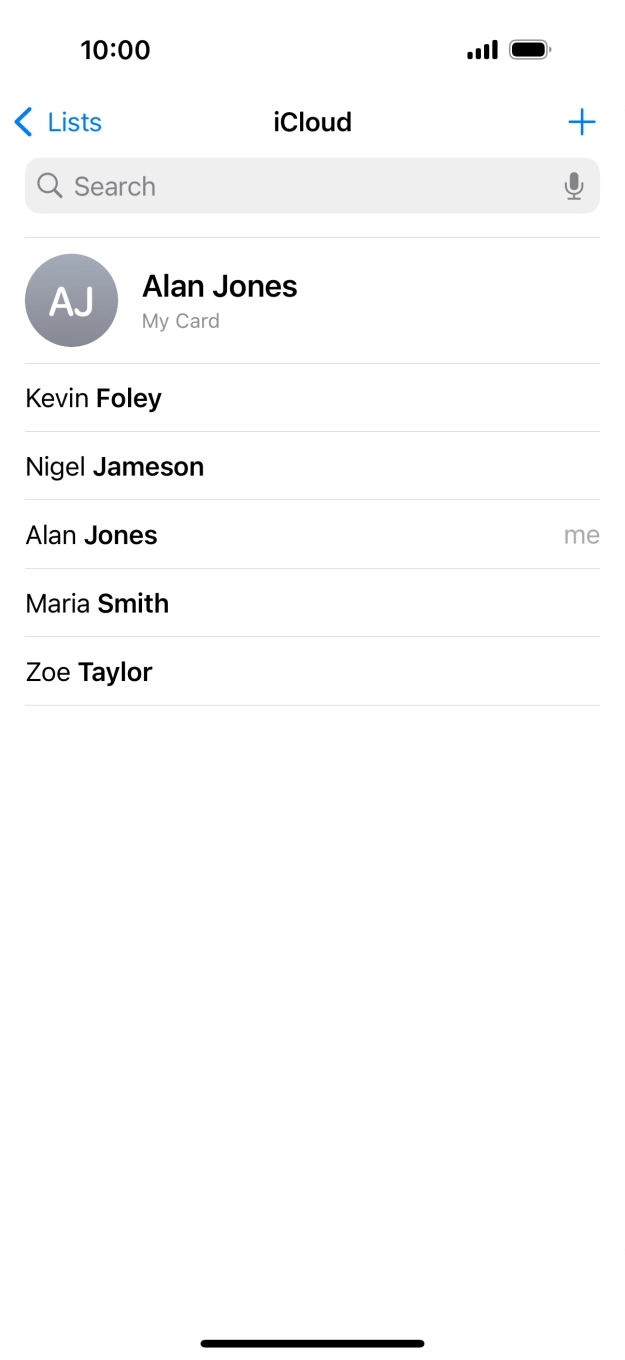Tap the plus icon to add contact
This screenshot has width=625, height=1360.
tap(581, 123)
